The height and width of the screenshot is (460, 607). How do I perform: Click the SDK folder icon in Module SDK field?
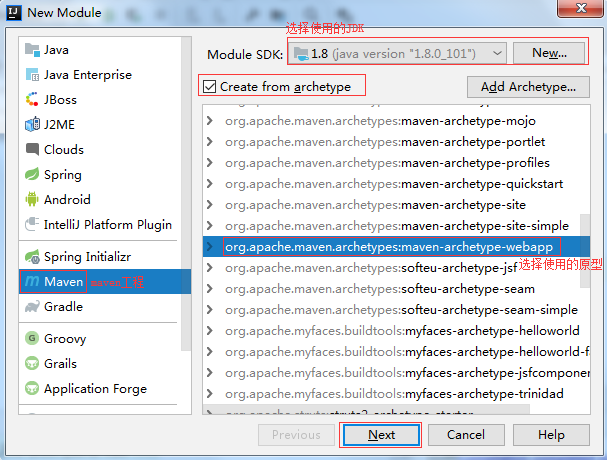coord(301,53)
